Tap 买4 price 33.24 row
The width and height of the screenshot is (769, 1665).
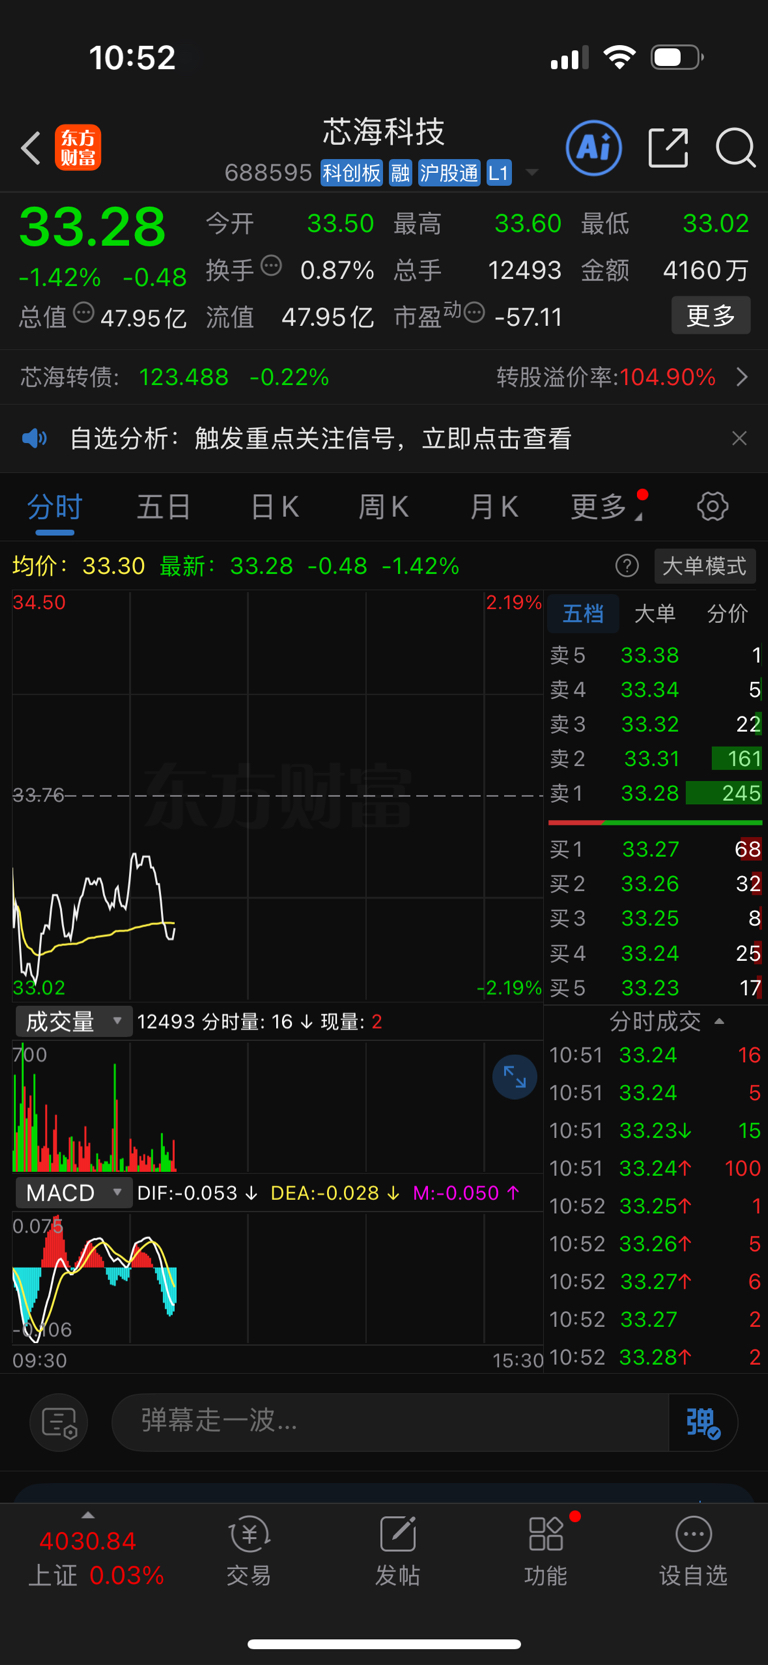655,953
